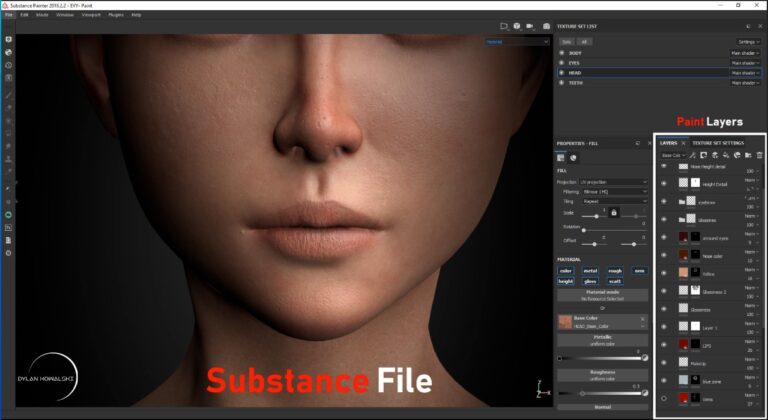Toggle the scatt channel in Material
The height and width of the screenshot is (420, 768).
point(615,281)
